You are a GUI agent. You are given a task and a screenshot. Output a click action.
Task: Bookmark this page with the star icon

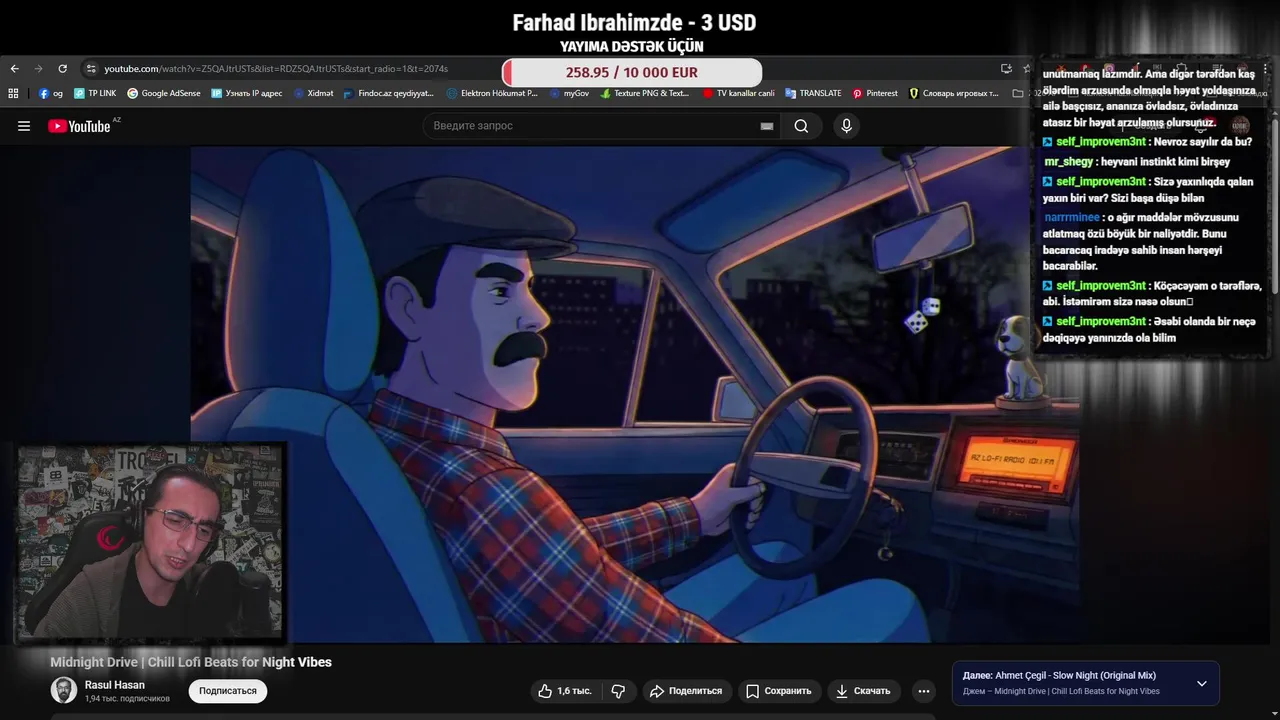pyautogui.click(x=1026, y=69)
